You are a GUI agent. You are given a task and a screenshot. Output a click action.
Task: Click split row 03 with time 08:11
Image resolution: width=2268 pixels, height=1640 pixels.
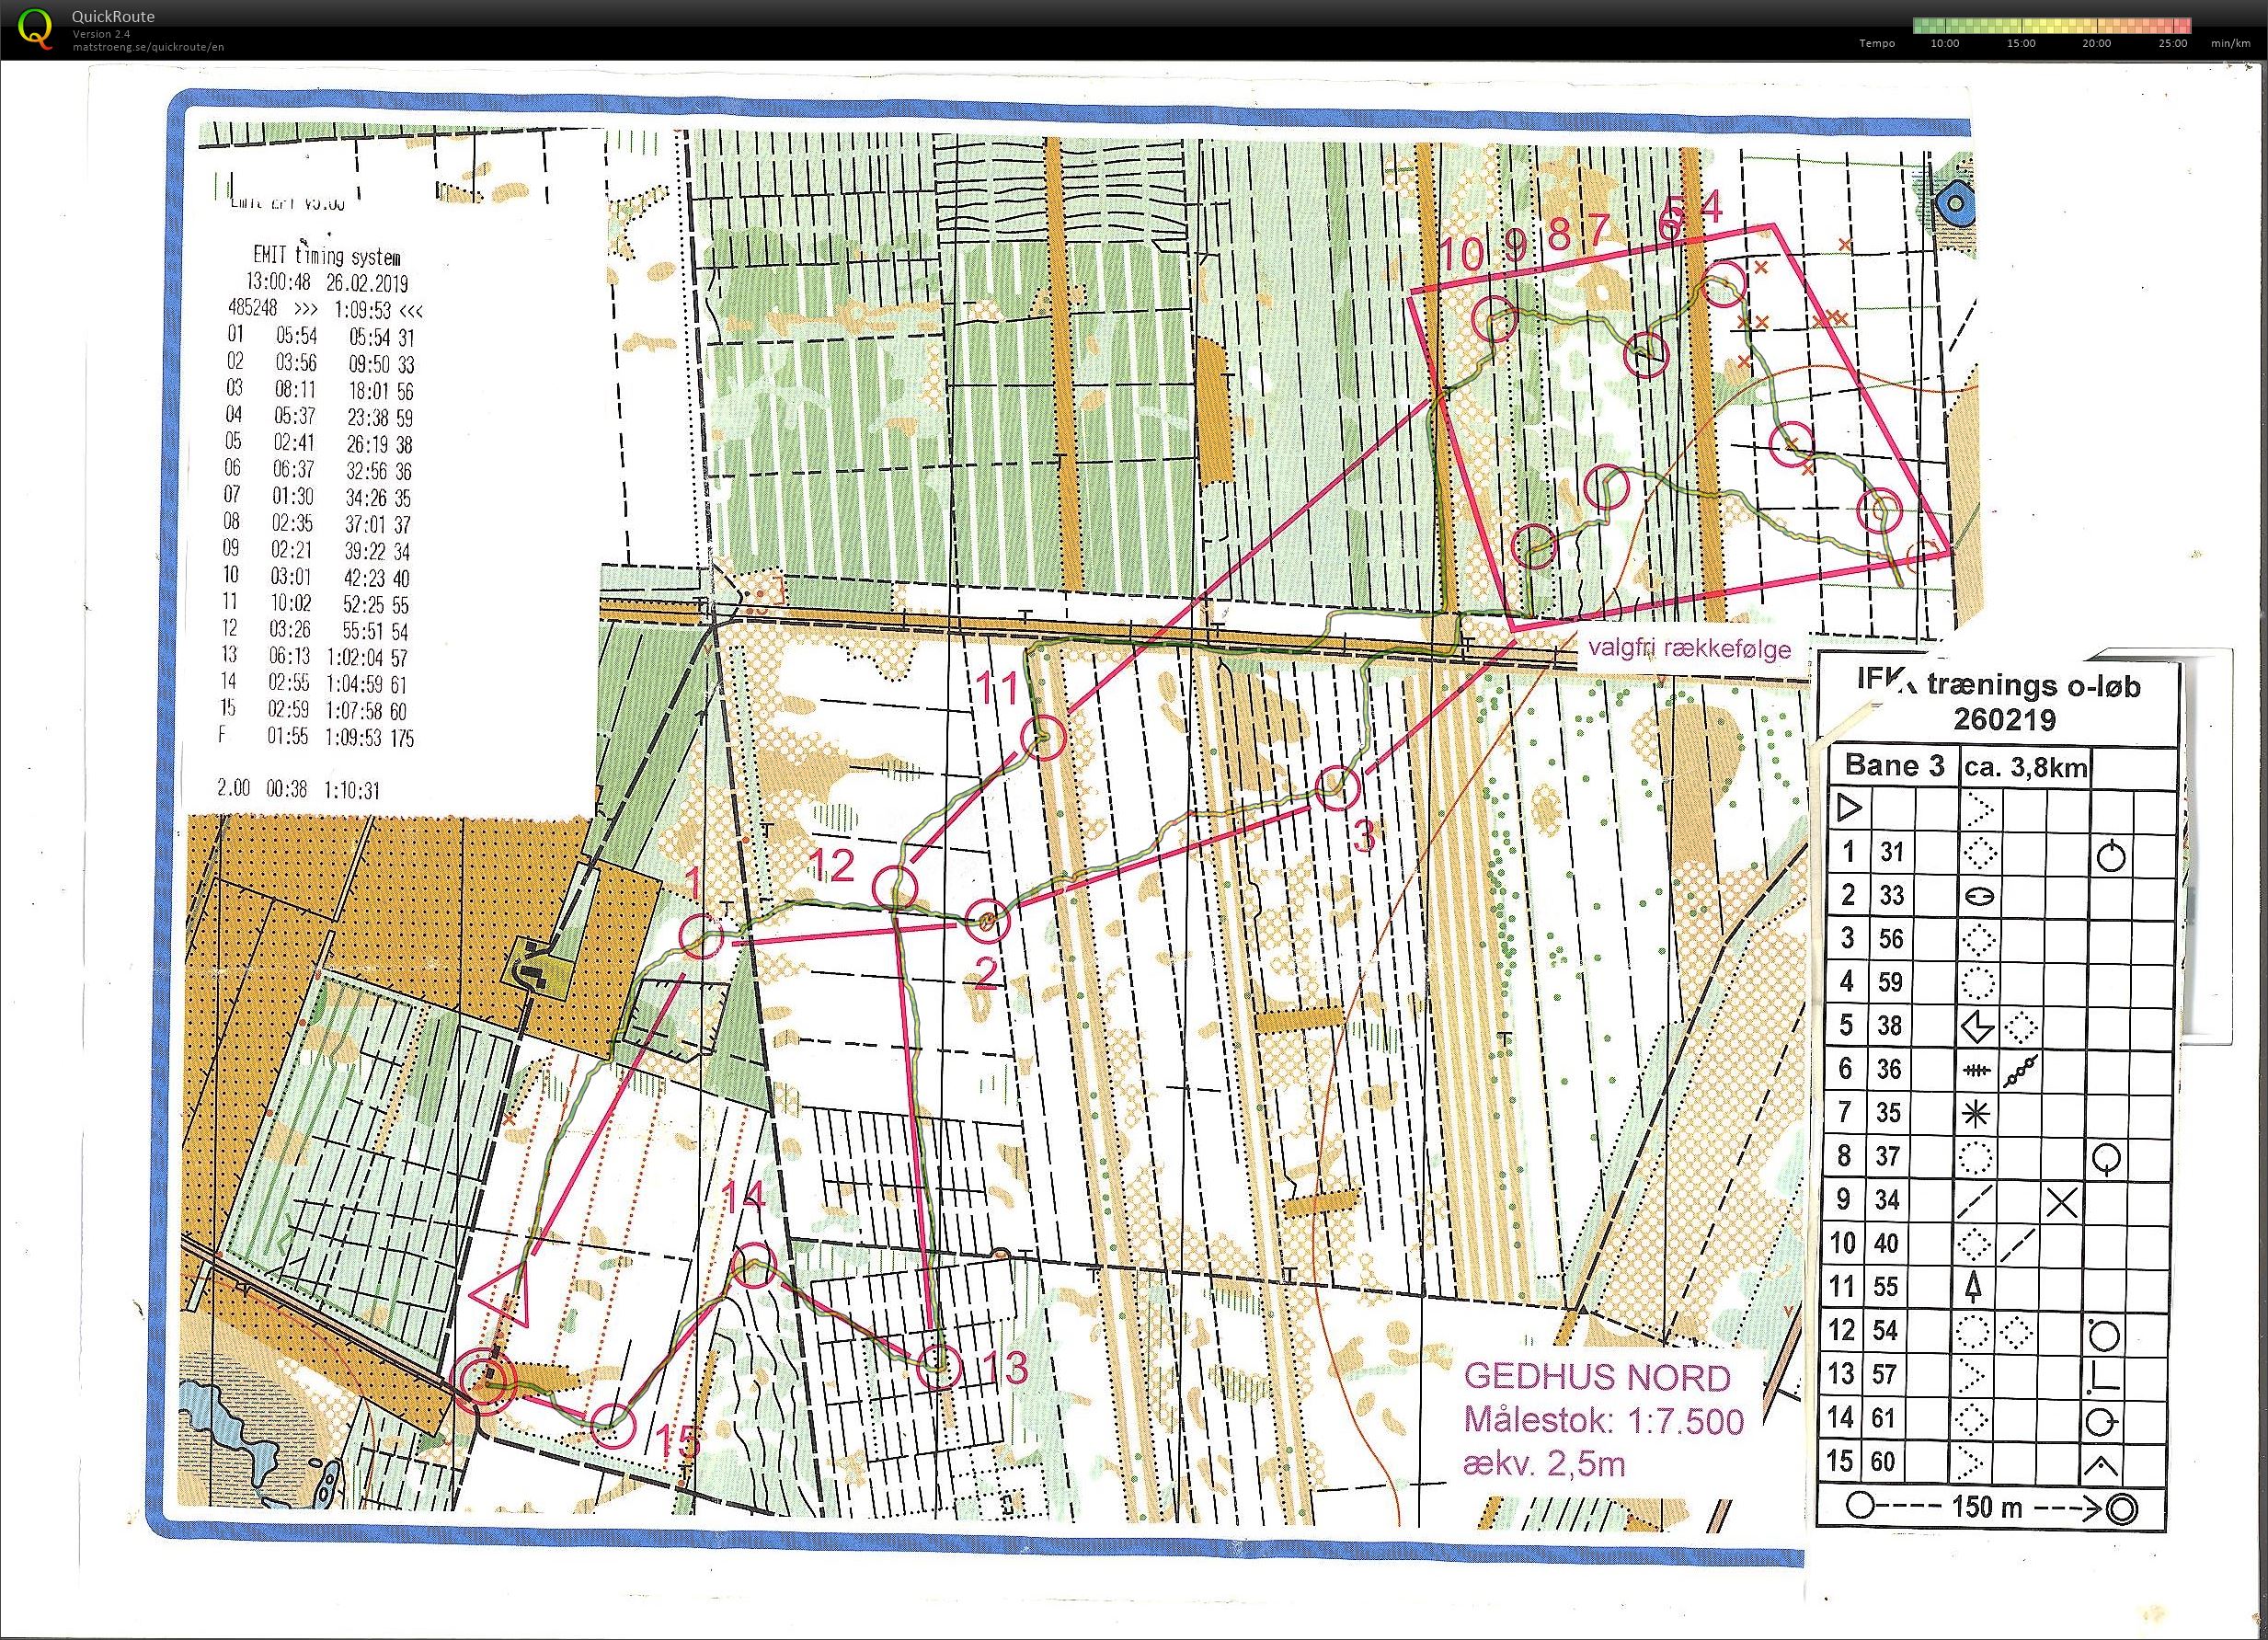pyautogui.click(x=320, y=390)
